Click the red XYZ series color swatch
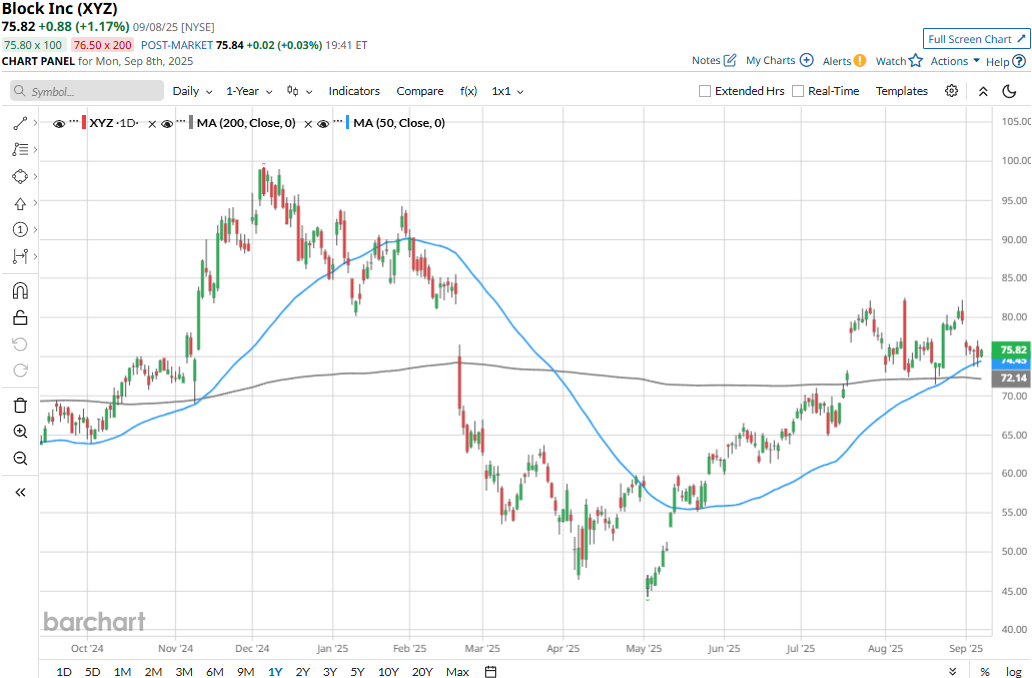 click(84, 122)
